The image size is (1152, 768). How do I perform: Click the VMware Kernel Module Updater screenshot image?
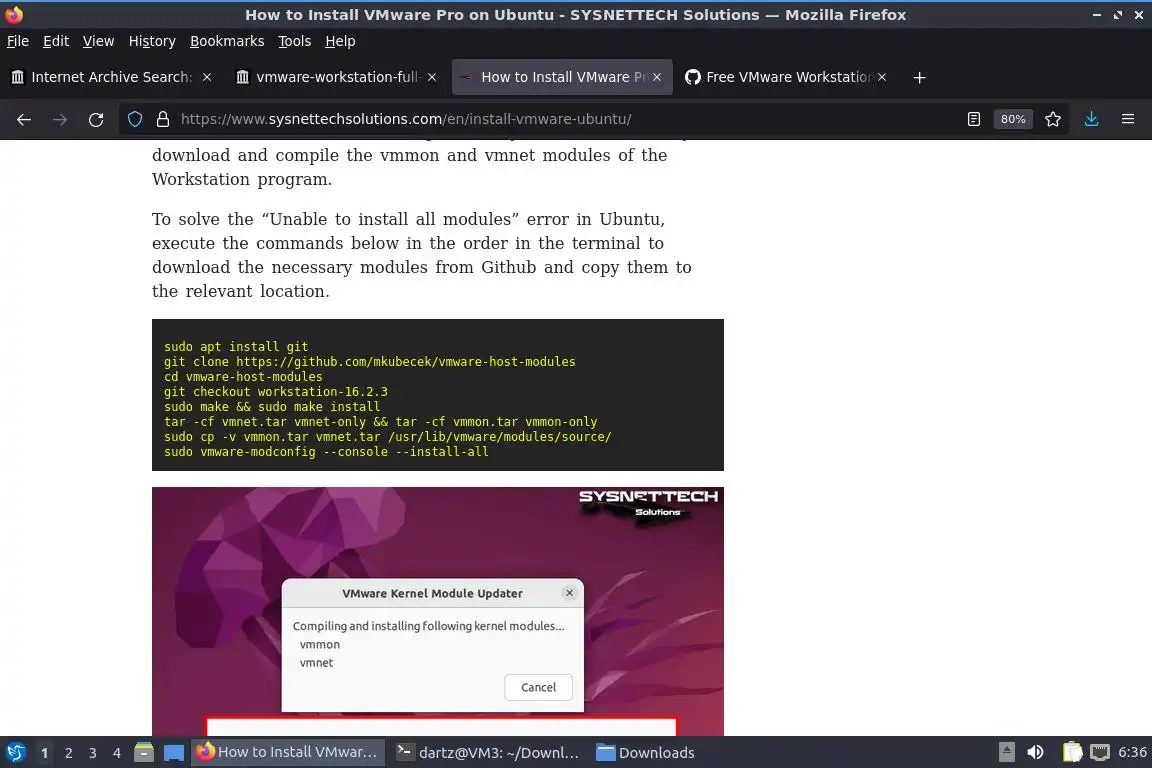[438, 611]
